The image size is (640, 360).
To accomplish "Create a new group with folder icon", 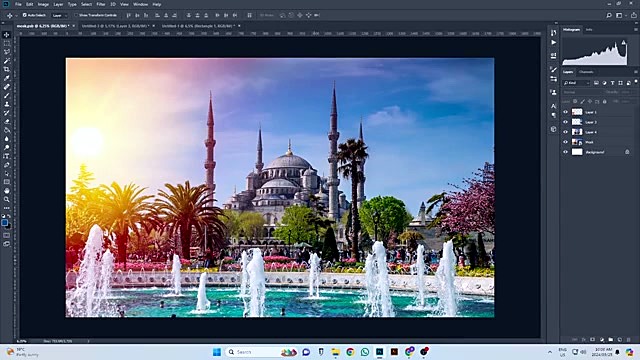I will click(x=611, y=339).
